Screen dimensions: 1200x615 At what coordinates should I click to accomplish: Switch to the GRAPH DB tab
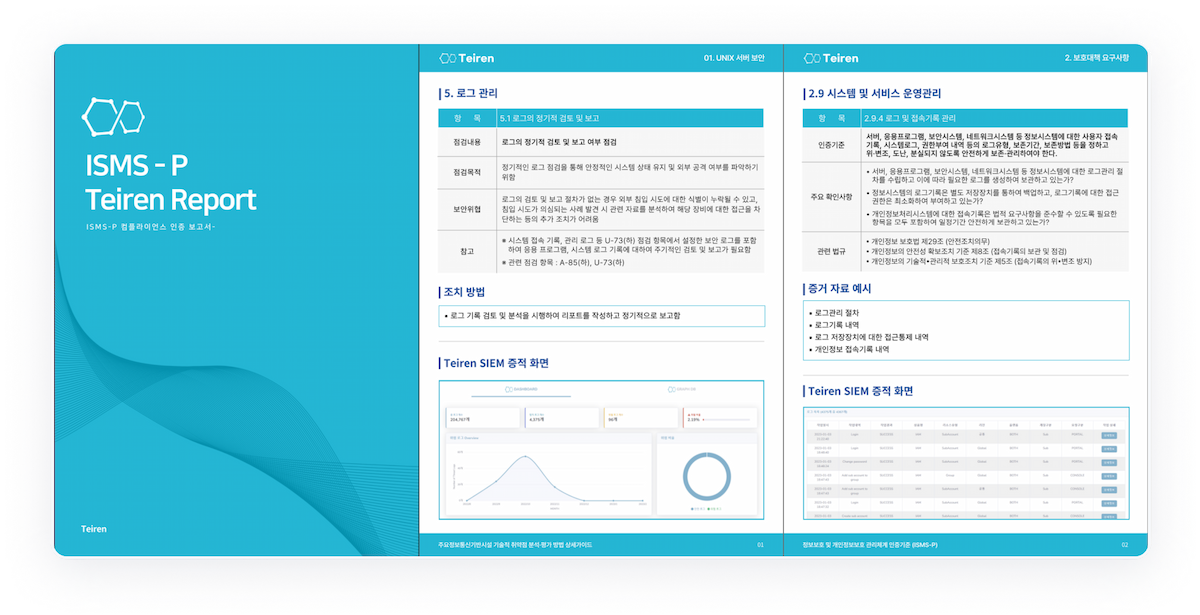(680, 388)
